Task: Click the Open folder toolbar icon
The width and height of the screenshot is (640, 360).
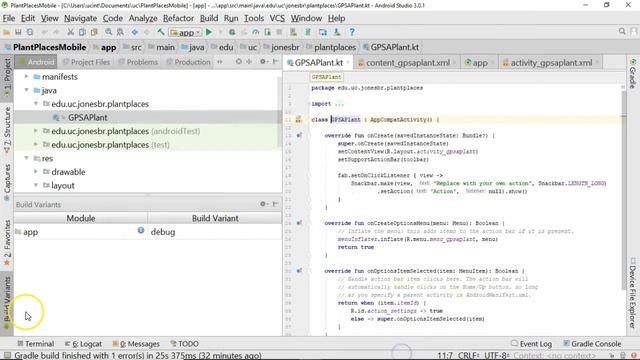Action: point(7,32)
